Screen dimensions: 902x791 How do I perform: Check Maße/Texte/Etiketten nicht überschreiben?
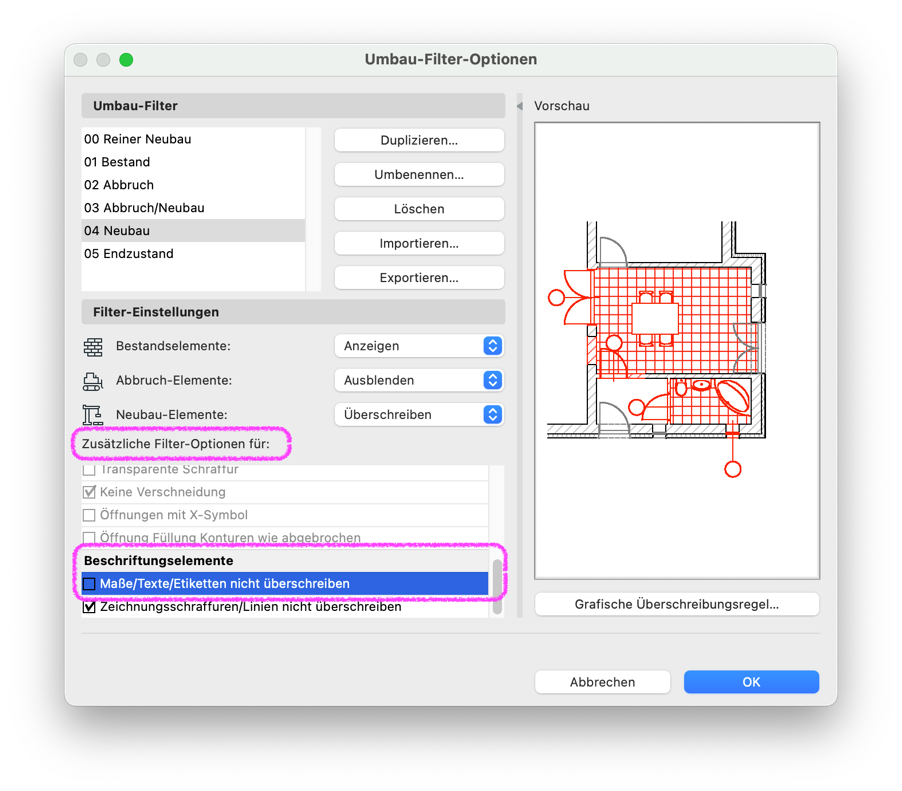[89, 584]
